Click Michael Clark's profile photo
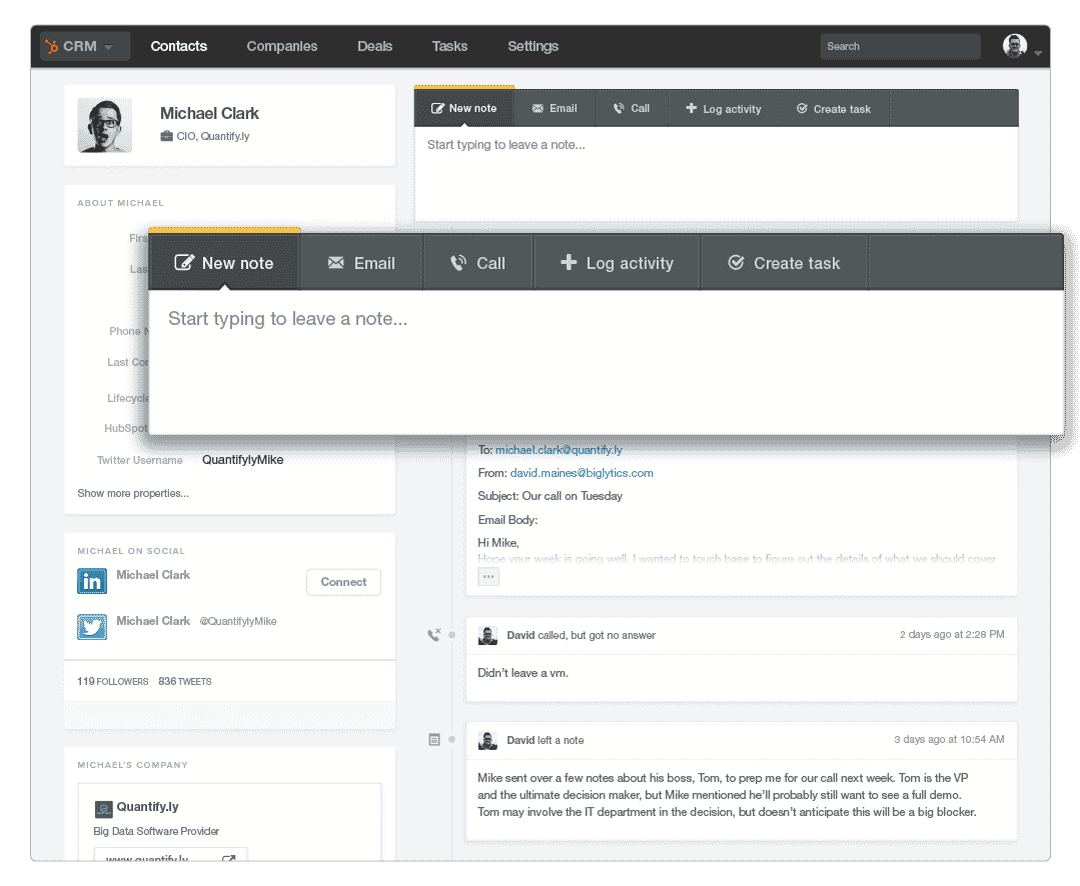1080x886 pixels. click(105, 125)
